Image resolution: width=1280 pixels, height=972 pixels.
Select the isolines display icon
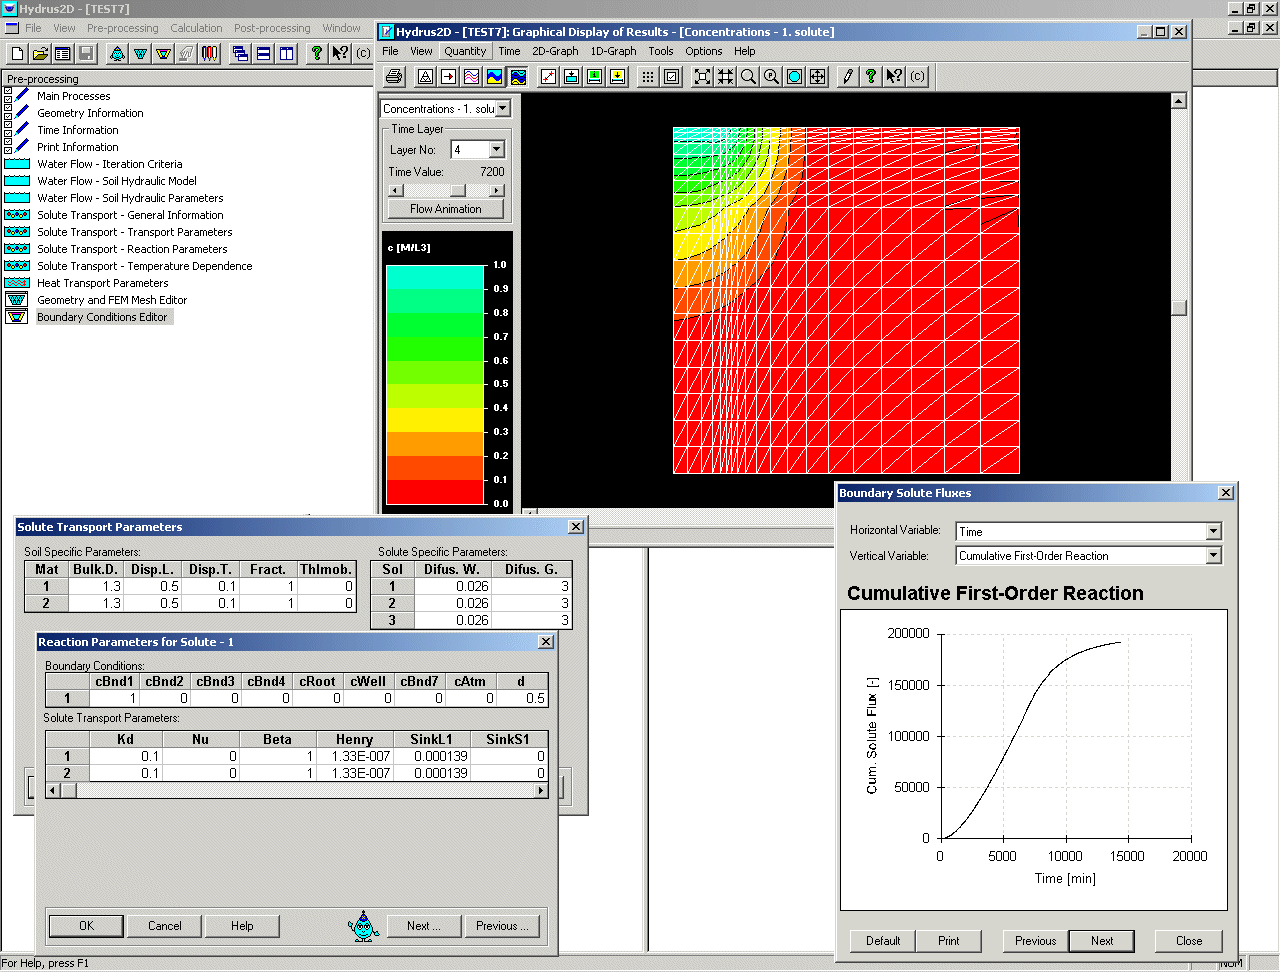471,76
